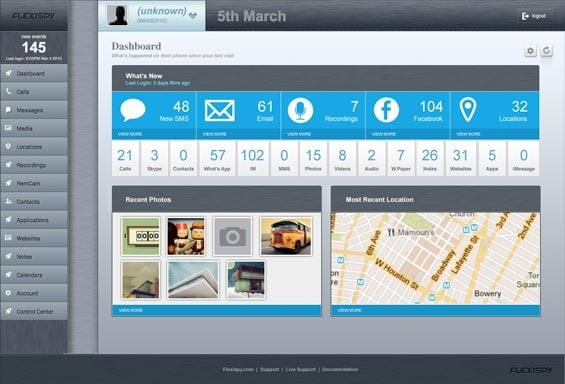Open Recordings in the sidebar menu
565x384 pixels.
pyautogui.click(x=34, y=165)
